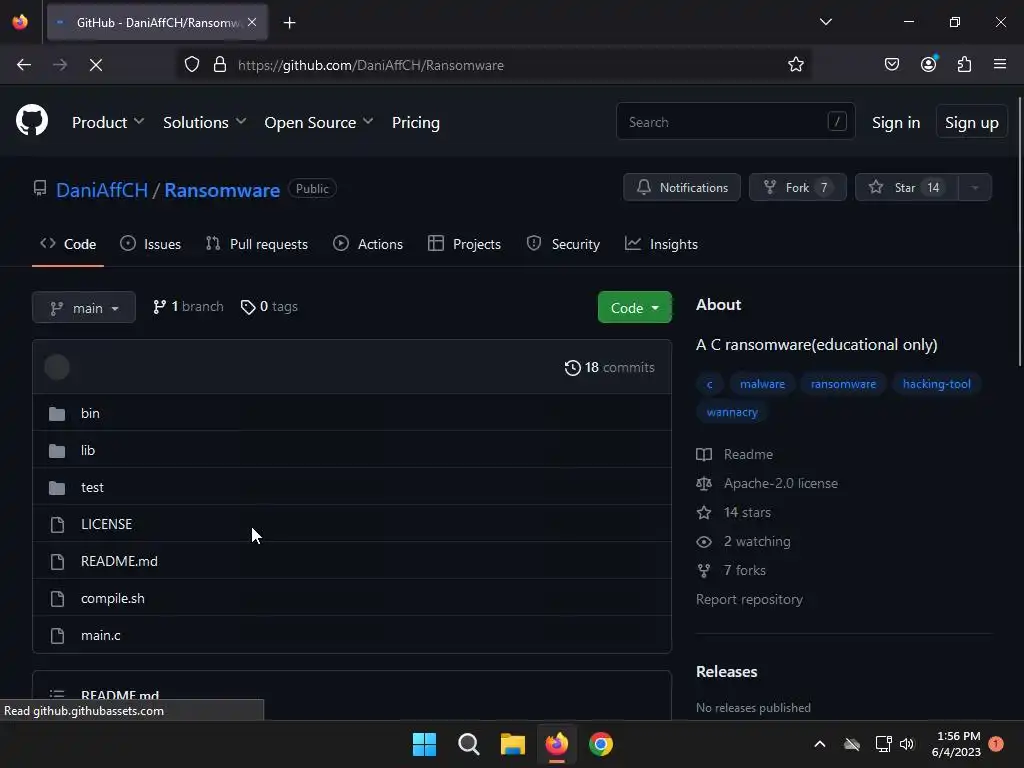This screenshot has width=1024, height=768.
Task: Open the Issues tab
Action: point(151,244)
